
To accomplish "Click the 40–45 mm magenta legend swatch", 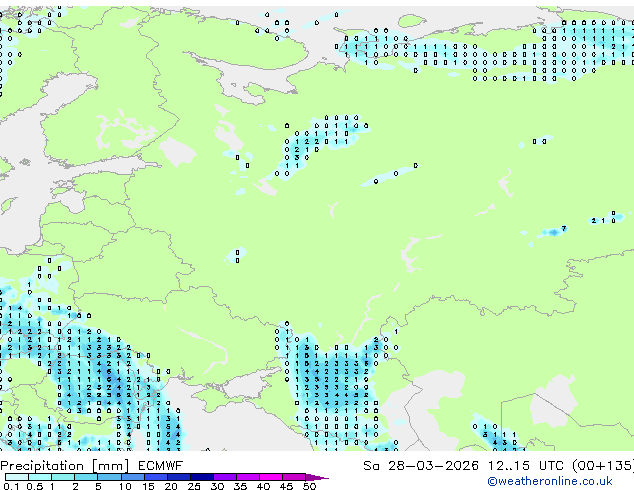I will (271, 477).
